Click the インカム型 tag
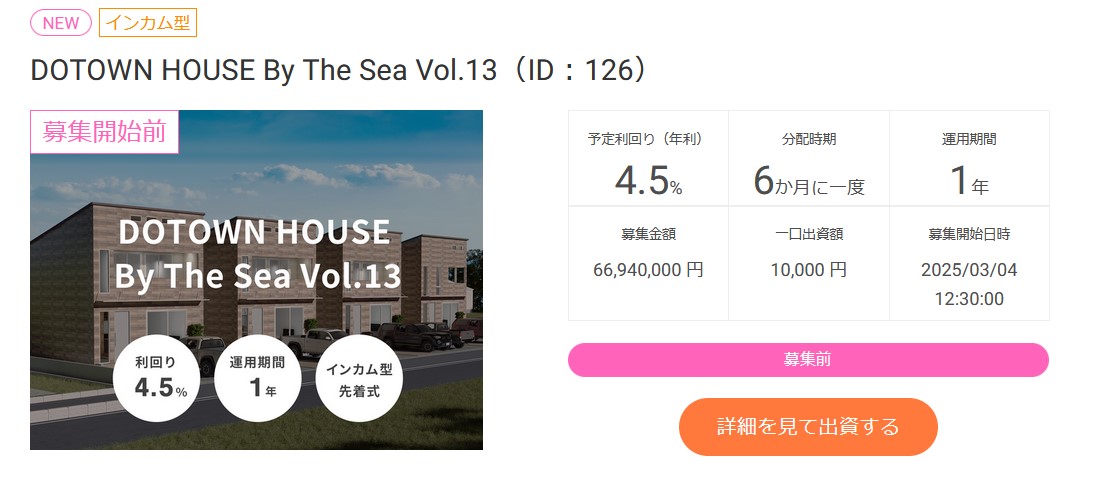Image resolution: width=1096 pixels, height=481 pixels. (147, 22)
